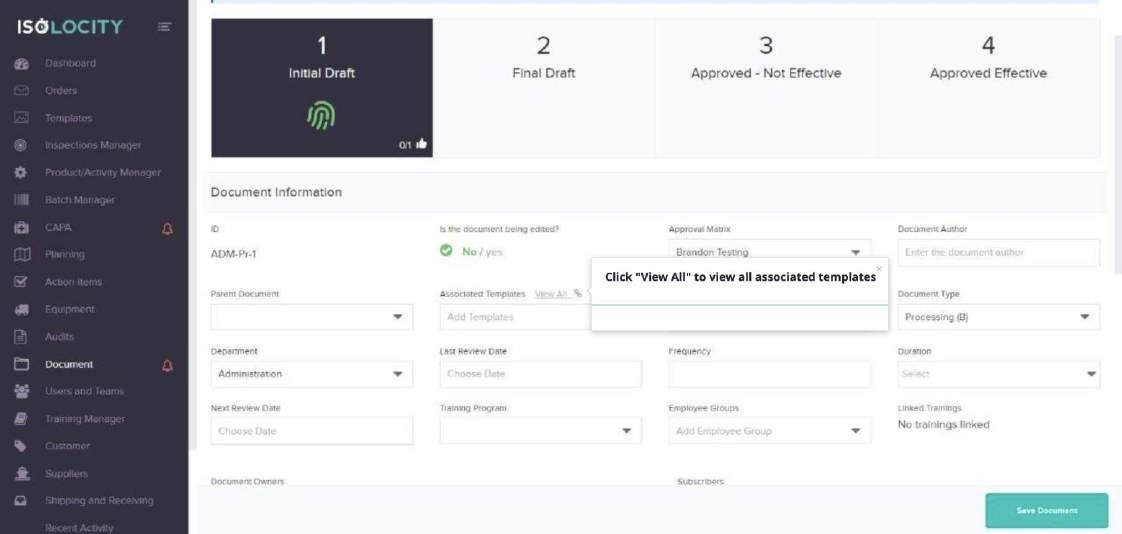Click the Save Document button
1122x534 pixels.
(x=1046, y=510)
